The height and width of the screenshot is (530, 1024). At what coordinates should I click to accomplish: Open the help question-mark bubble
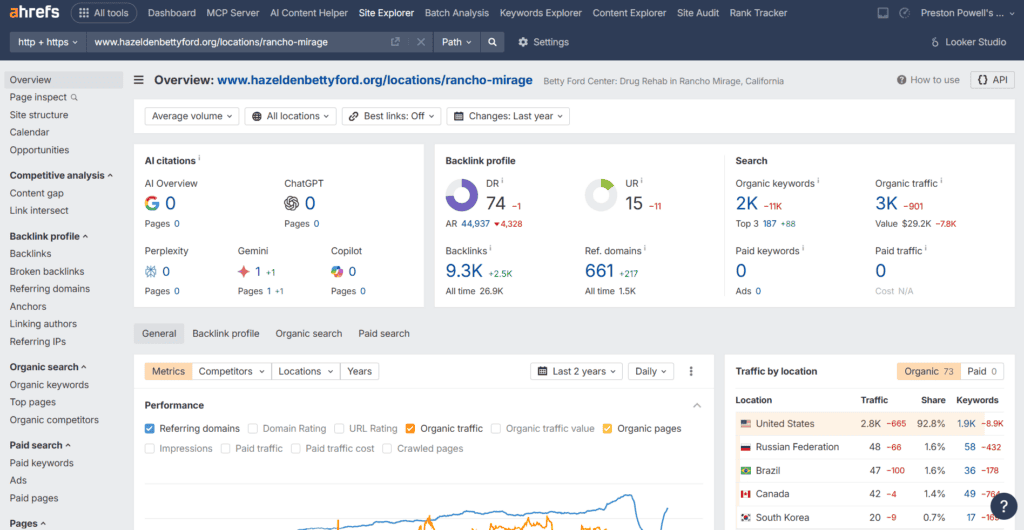pyautogui.click(x=1004, y=505)
